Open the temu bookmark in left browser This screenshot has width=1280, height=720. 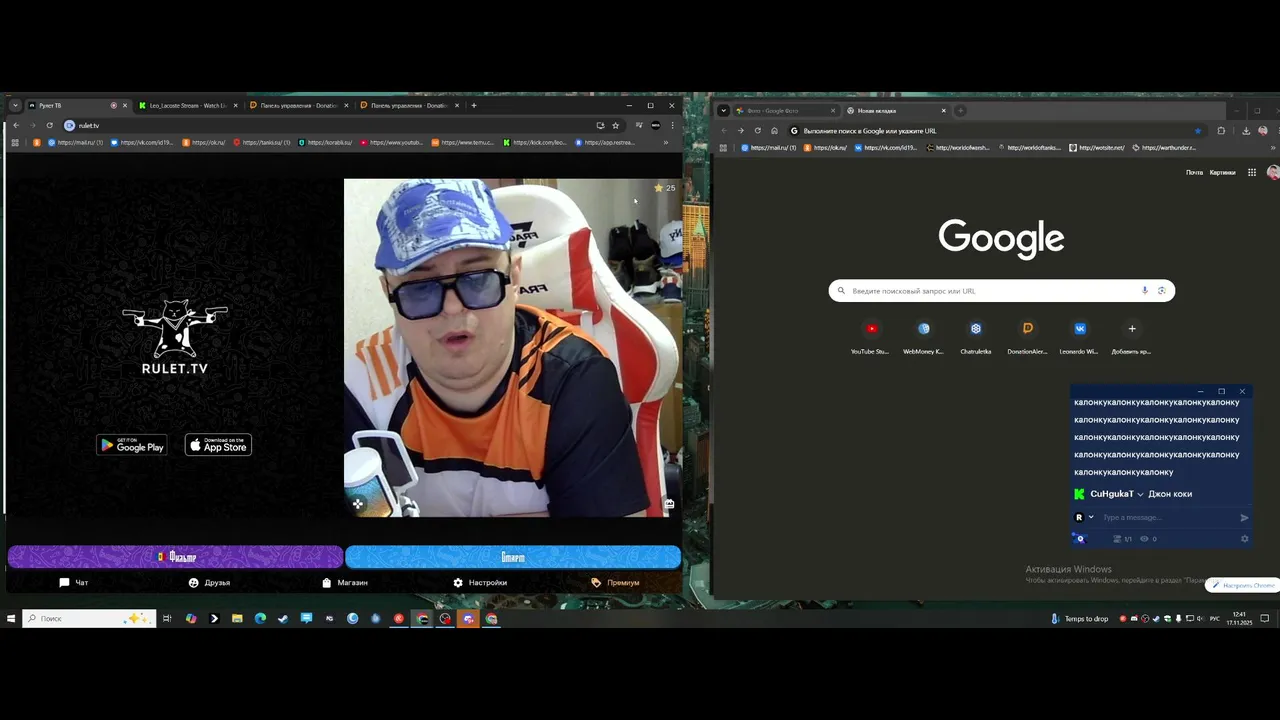pos(463,142)
